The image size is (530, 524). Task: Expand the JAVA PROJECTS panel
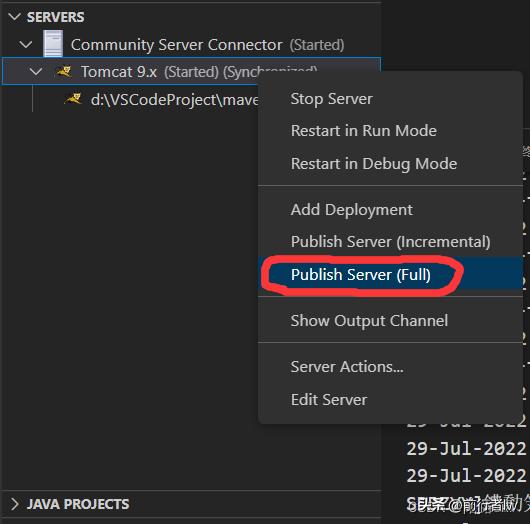tap(15, 504)
